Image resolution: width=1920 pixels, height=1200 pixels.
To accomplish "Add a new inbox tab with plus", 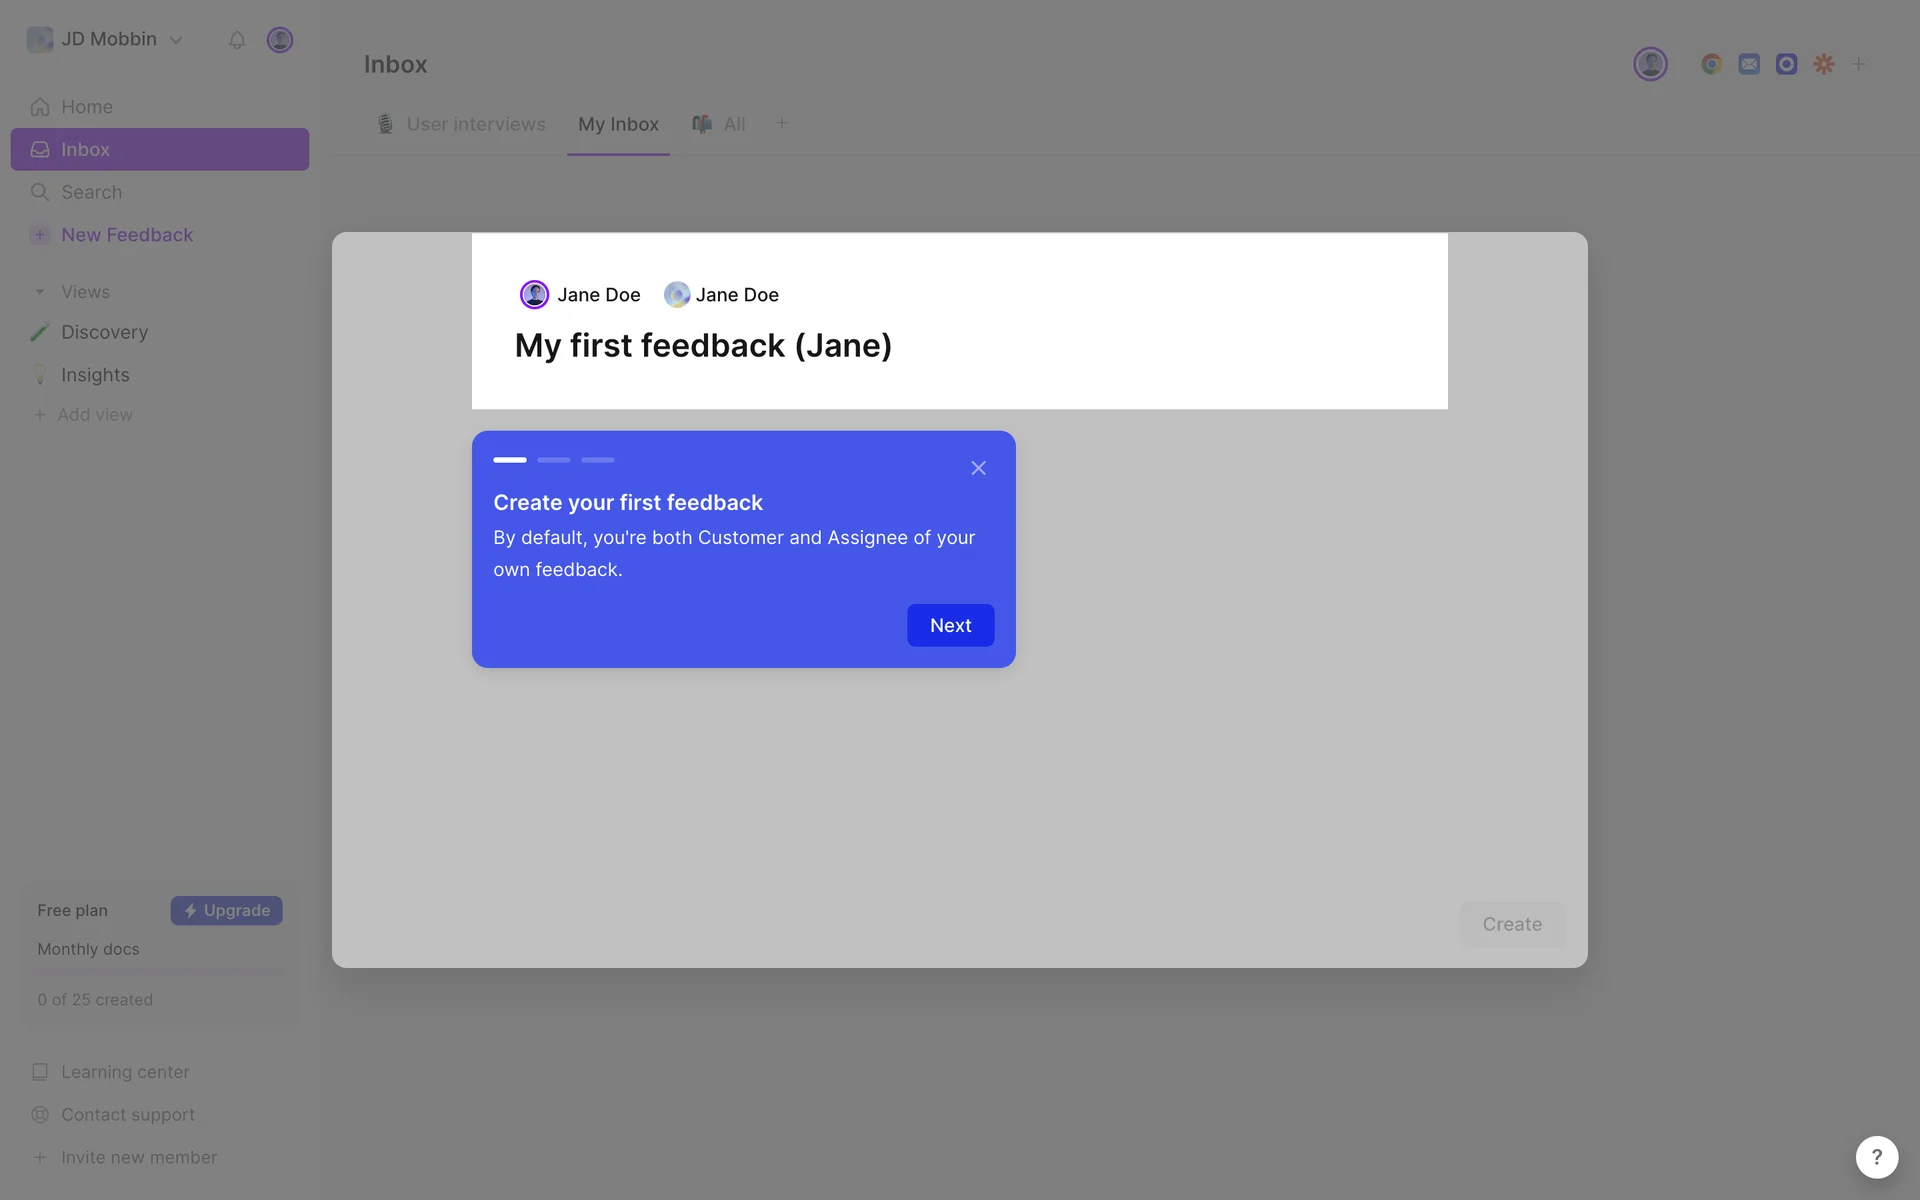I will (782, 123).
